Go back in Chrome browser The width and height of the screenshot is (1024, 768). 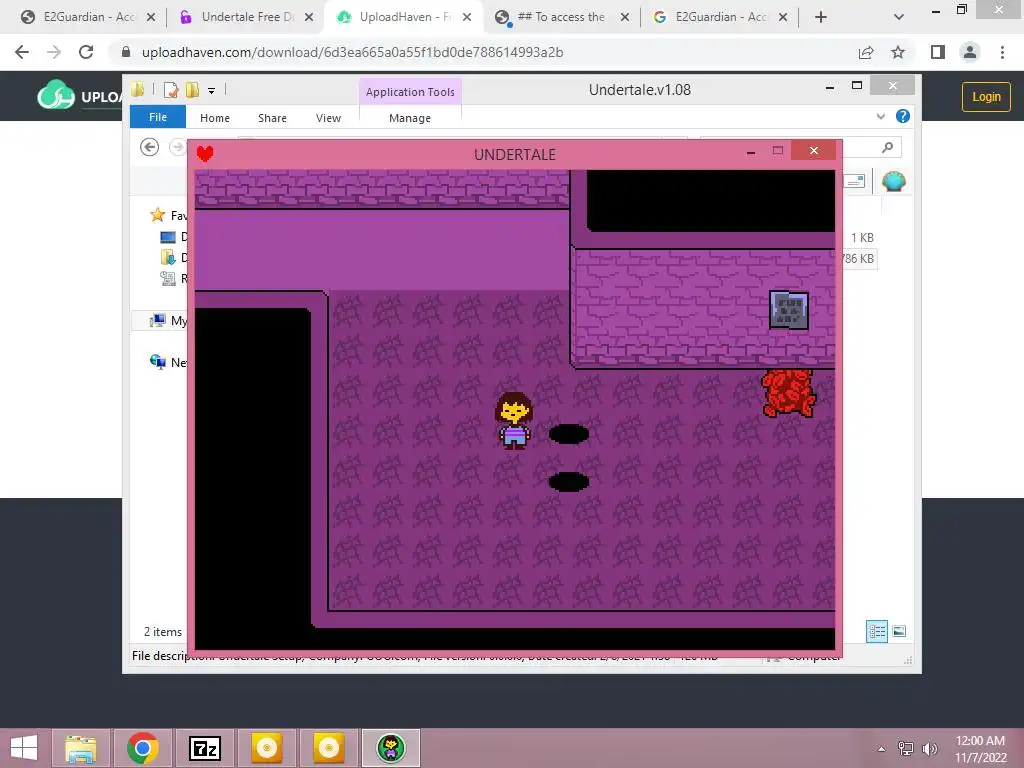point(22,52)
